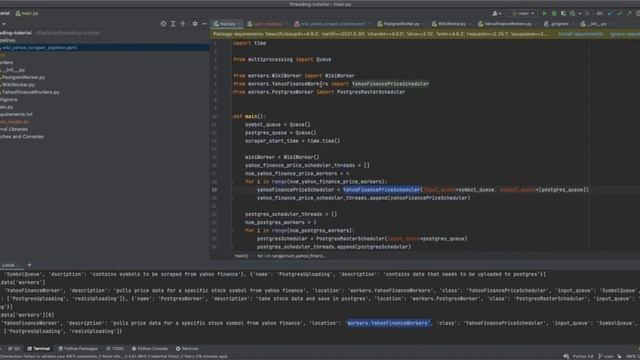The height and width of the screenshot is (360, 640).
Task: Click 'def main():' in the editor
Action: 249,116
